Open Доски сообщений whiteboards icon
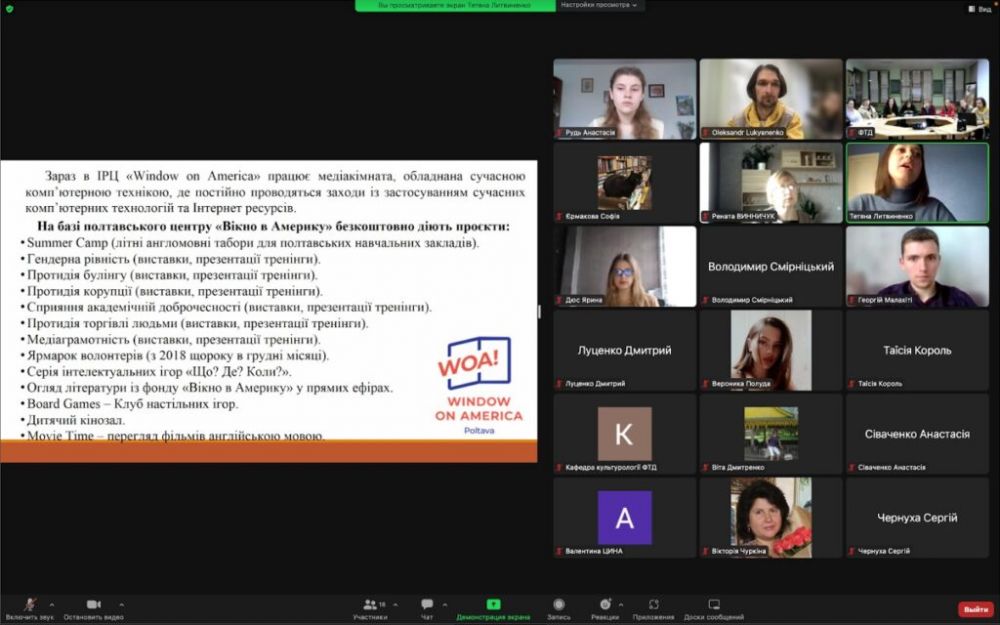1000x625 pixels. pyautogui.click(x=714, y=604)
